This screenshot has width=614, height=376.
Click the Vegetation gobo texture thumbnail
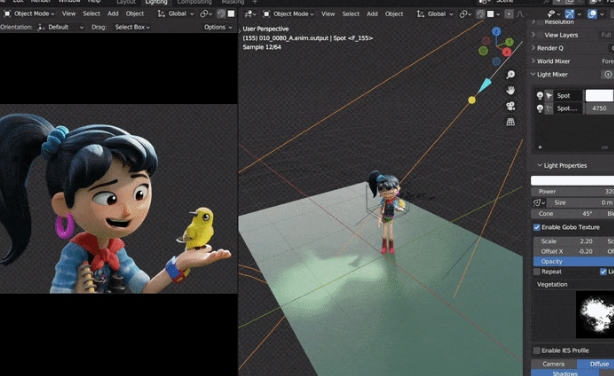[x=595, y=315]
